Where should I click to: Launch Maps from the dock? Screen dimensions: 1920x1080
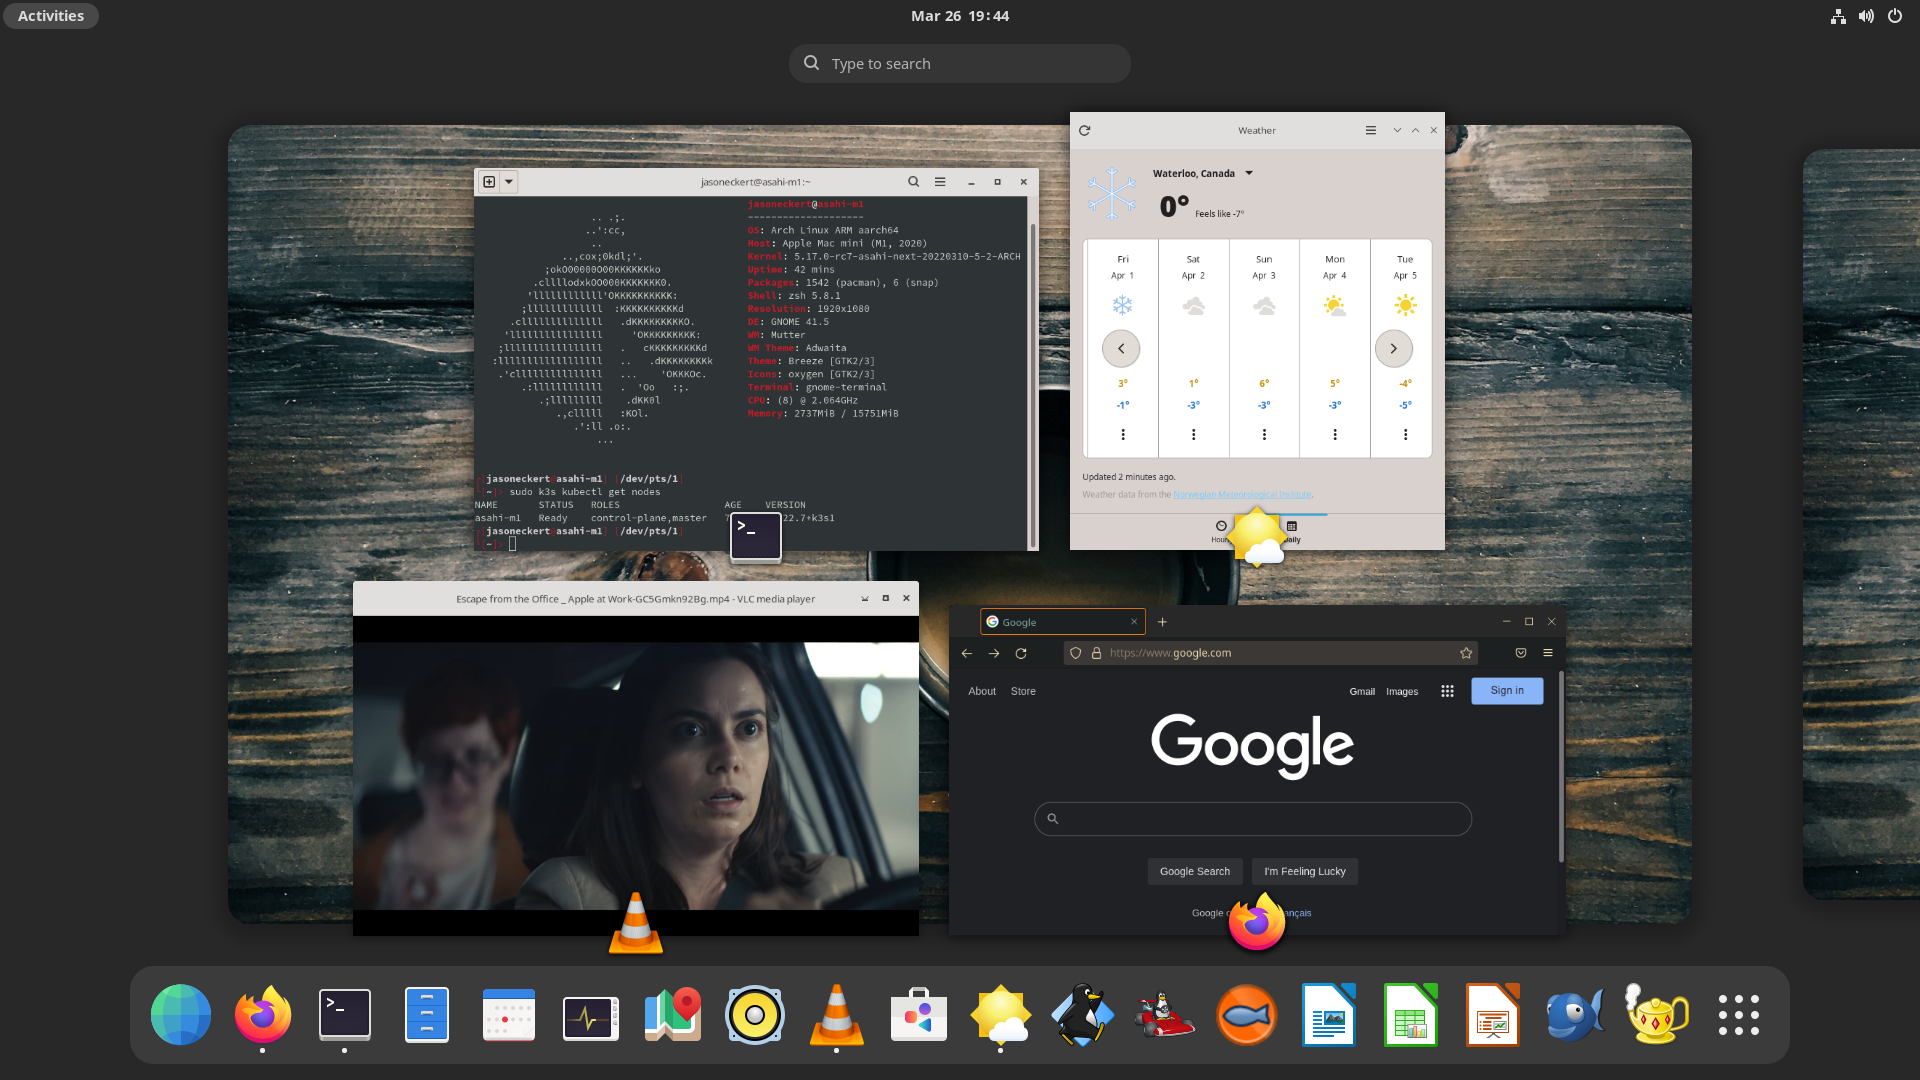tap(673, 1015)
